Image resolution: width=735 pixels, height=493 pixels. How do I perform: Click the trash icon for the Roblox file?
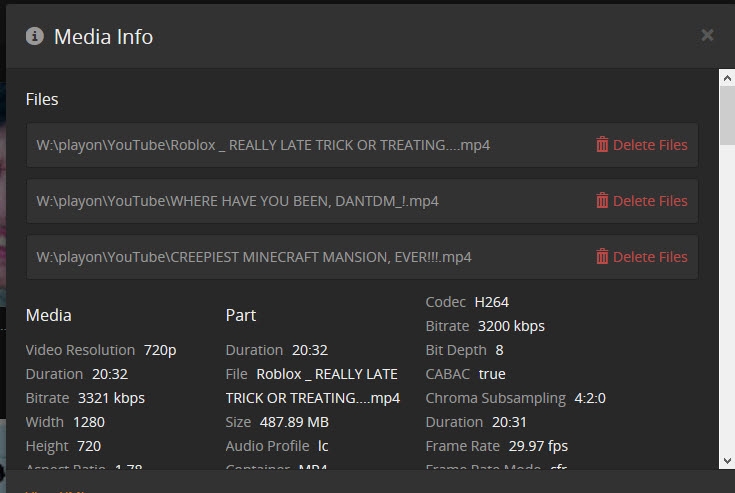tap(602, 145)
